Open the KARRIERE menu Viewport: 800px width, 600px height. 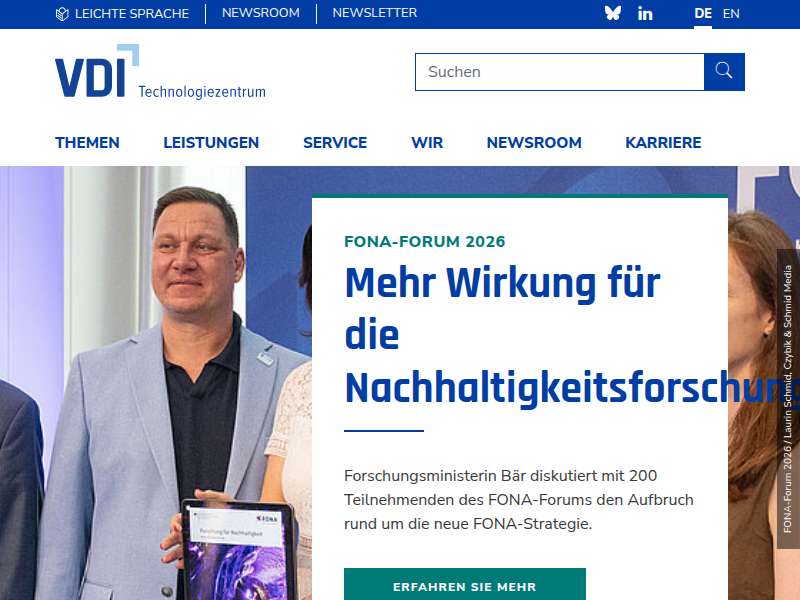663,143
